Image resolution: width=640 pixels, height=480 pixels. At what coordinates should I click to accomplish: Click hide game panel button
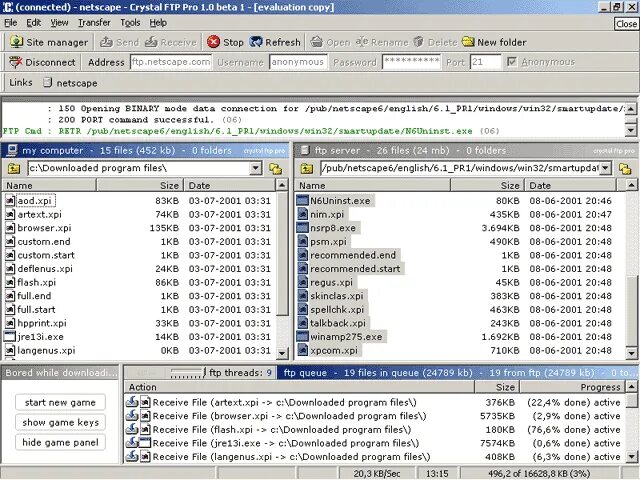tap(60, 442)
